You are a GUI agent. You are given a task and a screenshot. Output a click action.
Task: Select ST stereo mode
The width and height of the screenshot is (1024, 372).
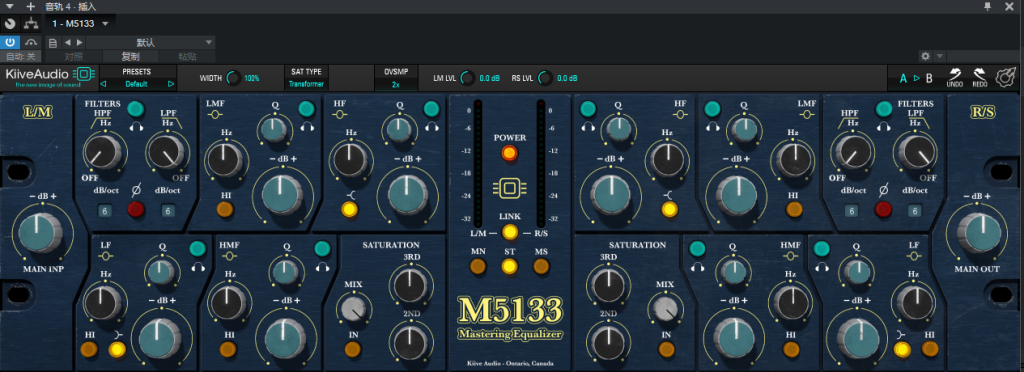point(510,266)
